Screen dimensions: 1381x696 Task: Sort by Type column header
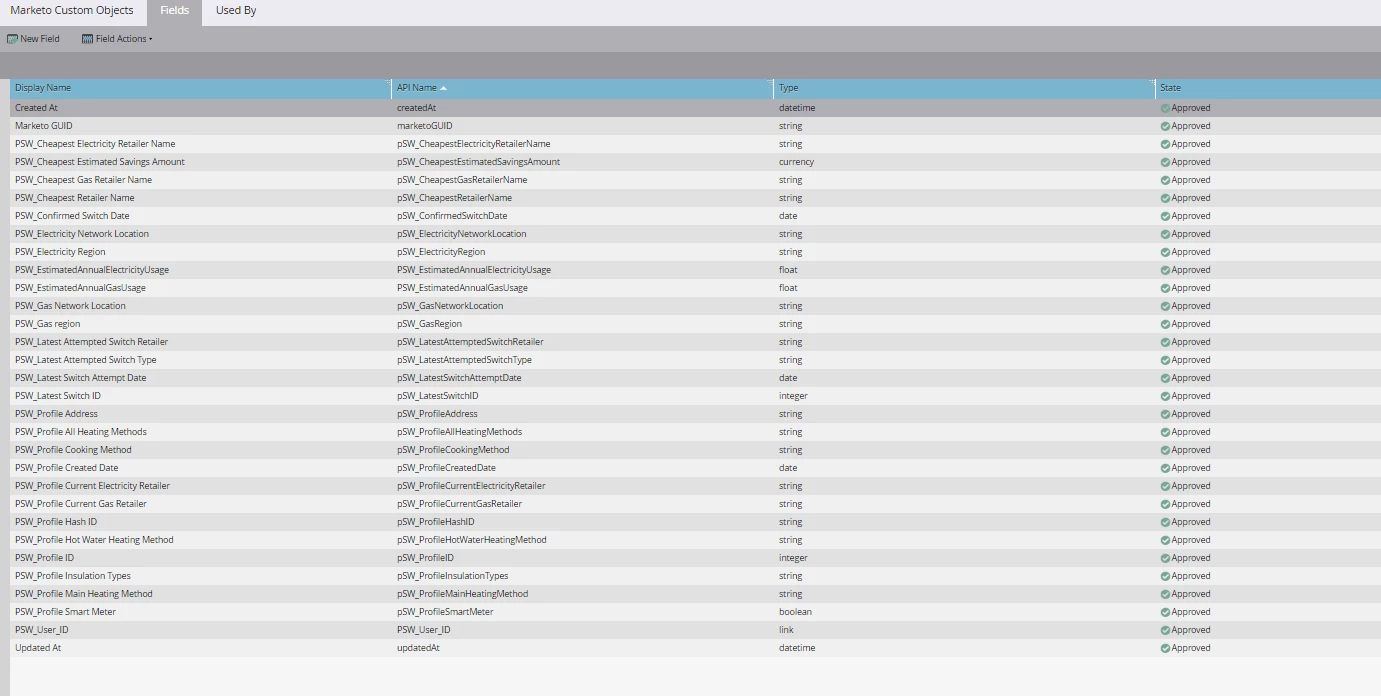click(x=965, y=88)
